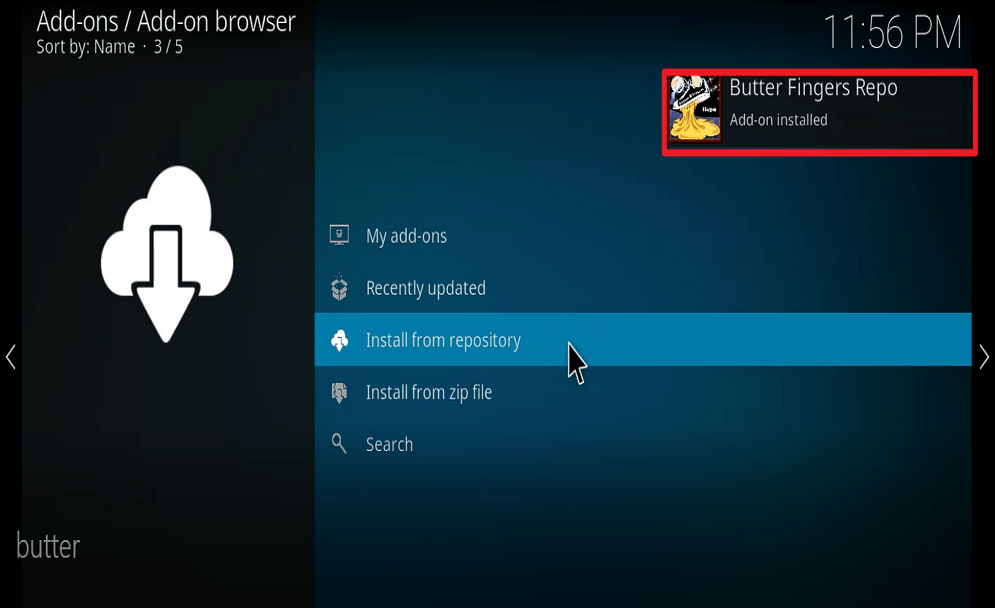This screenshot has height=608, width=995.
Task: Click the Search magnifying glass icon
Action: 339,444
